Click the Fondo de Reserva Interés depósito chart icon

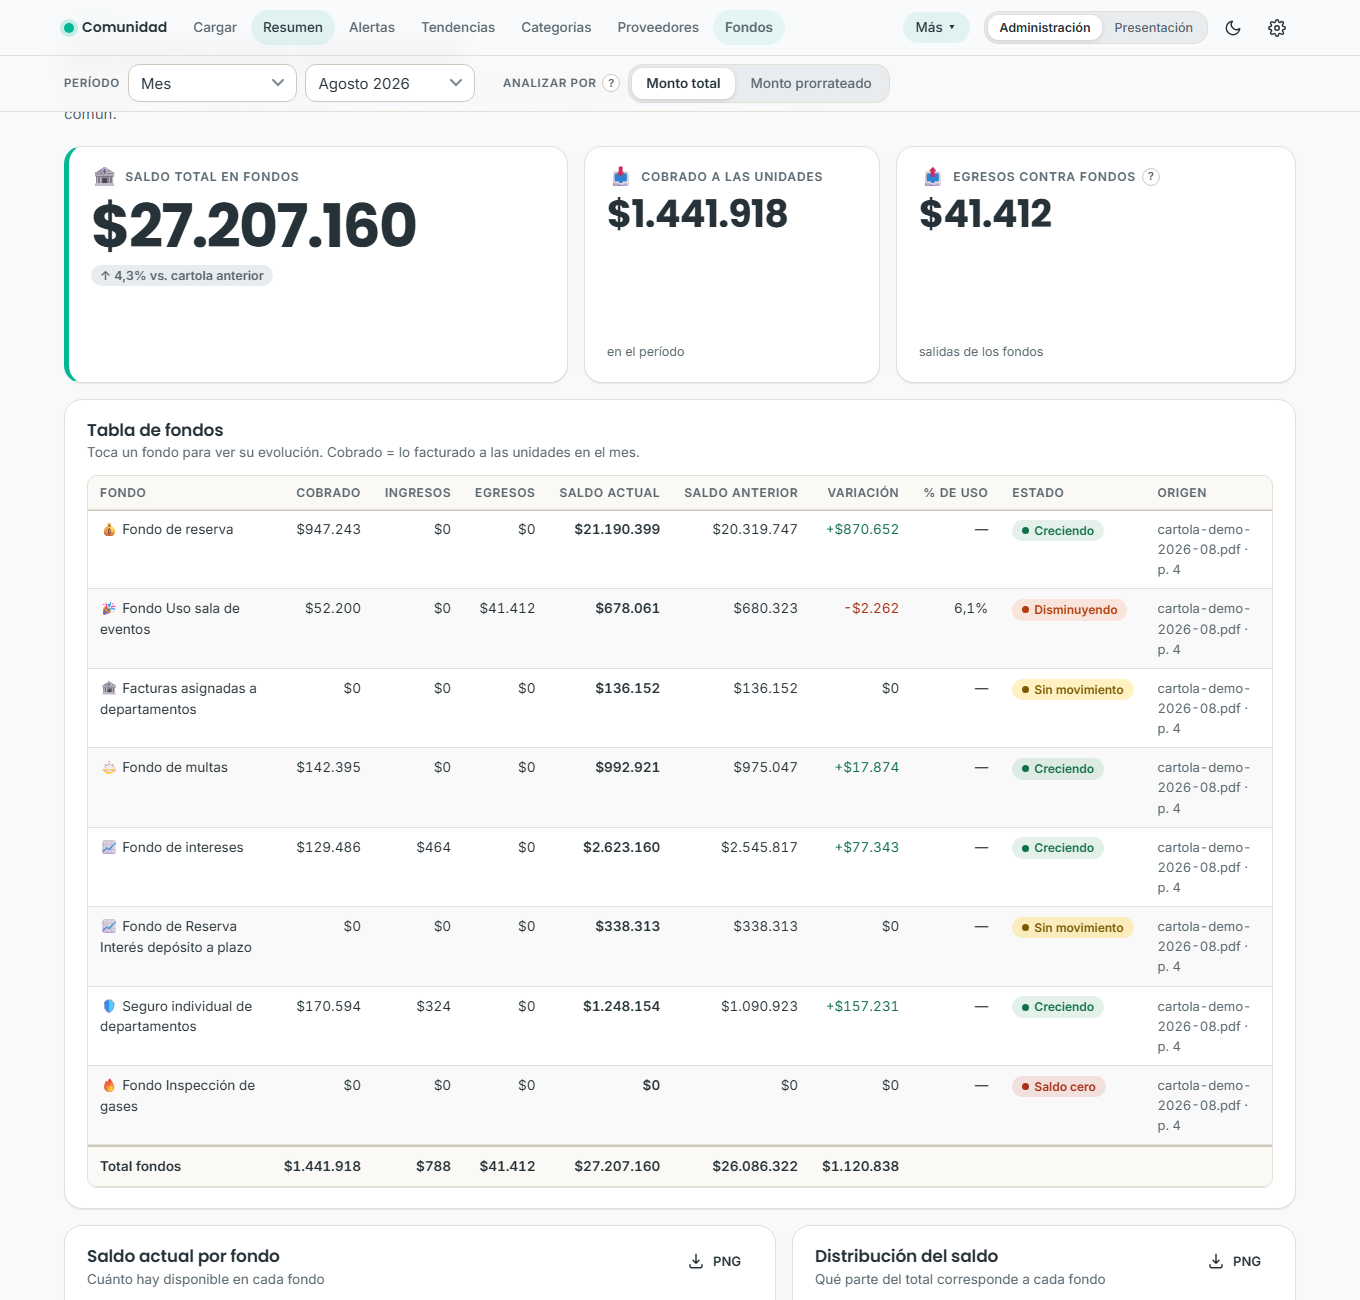pyautogui.click(x=109, y=927)
